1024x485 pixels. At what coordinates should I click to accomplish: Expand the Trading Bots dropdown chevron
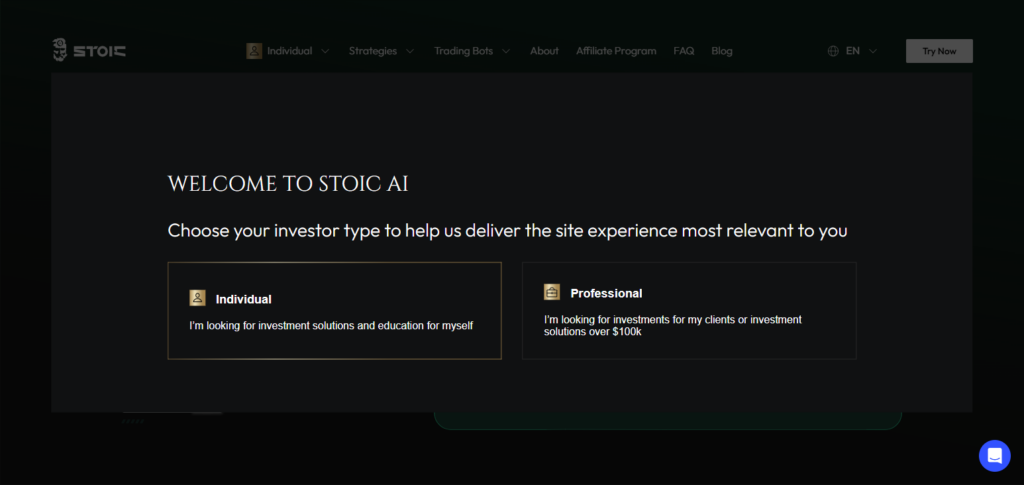(x=505, y=51)
